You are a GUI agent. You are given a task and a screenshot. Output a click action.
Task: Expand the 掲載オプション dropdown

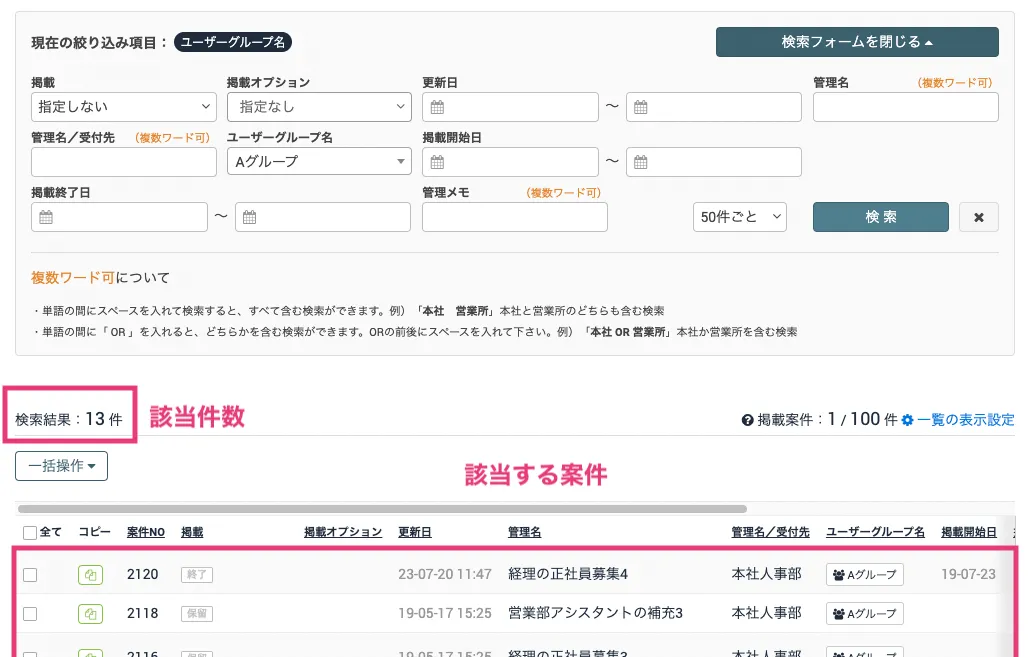pyautogui.click(x=318, y=107)
